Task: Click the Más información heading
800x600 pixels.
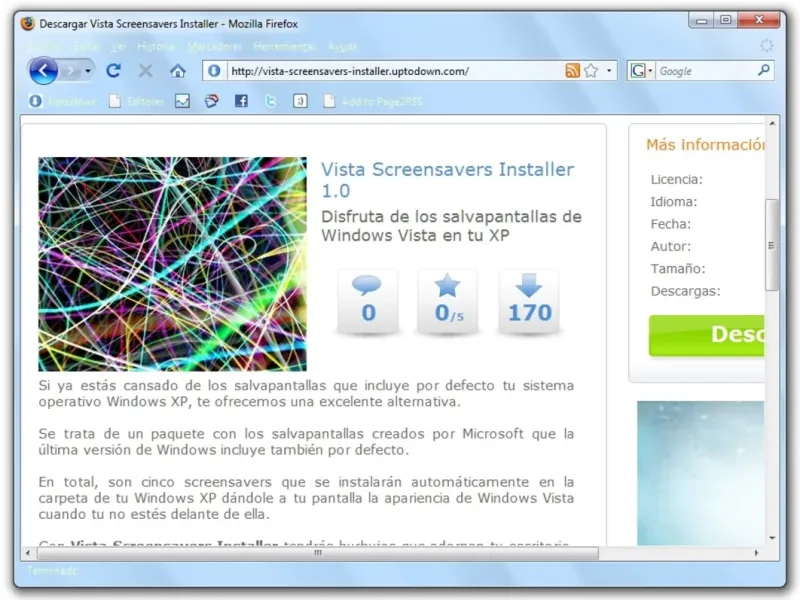Action: click(x=705, y=145)
